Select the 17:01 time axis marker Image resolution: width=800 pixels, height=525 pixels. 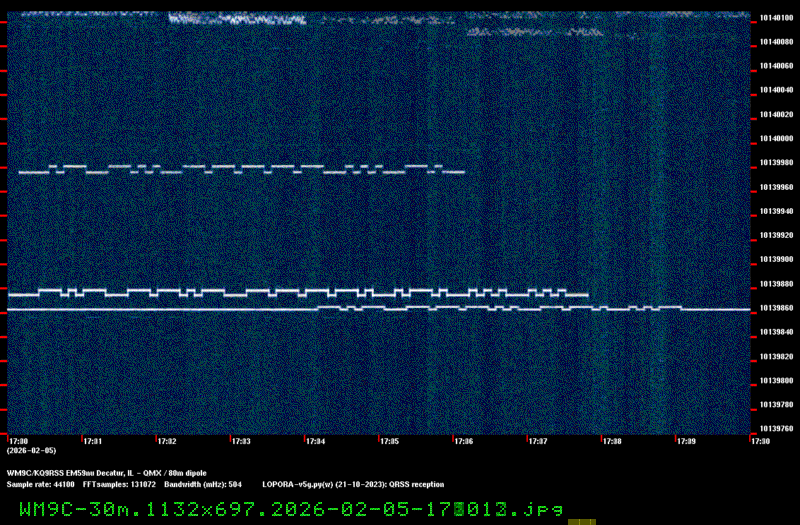coord(93,441)
